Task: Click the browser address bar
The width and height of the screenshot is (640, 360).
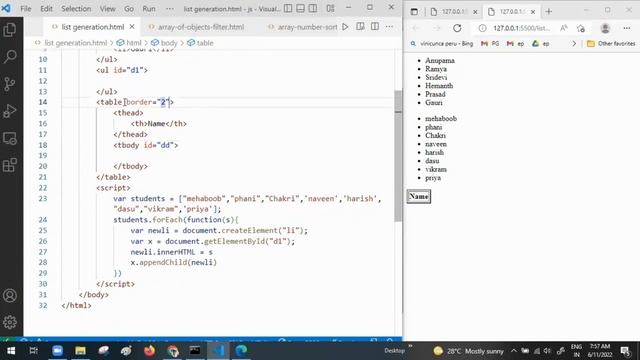Action: [521, 28]
